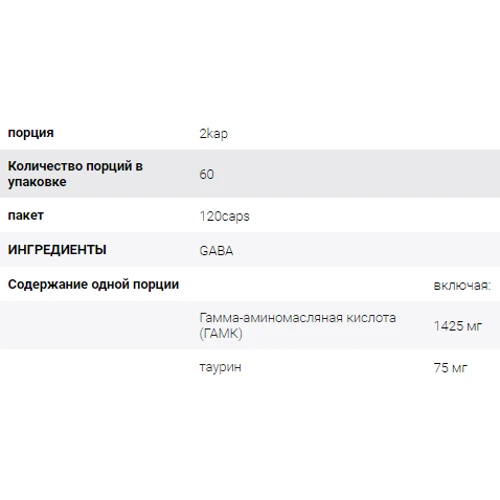Image resolution: width=500 pixels, height=500 pixels.
Task: Click 'Количество порций в упаковке' label
Action: [75, 174]
